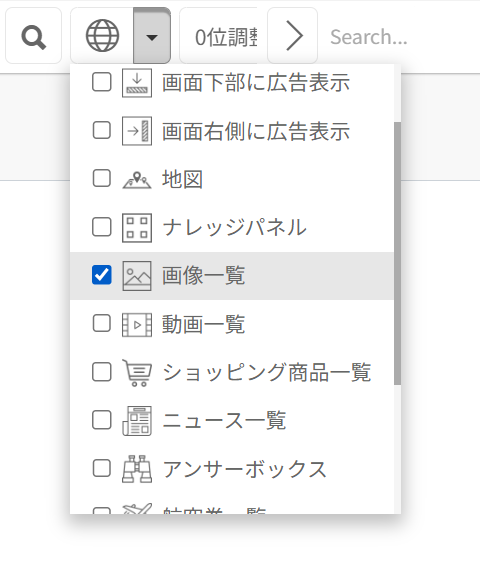Click the picture icon for 画像一覧
The width and height of the screenshot is (480, 562).
point(137,276)
